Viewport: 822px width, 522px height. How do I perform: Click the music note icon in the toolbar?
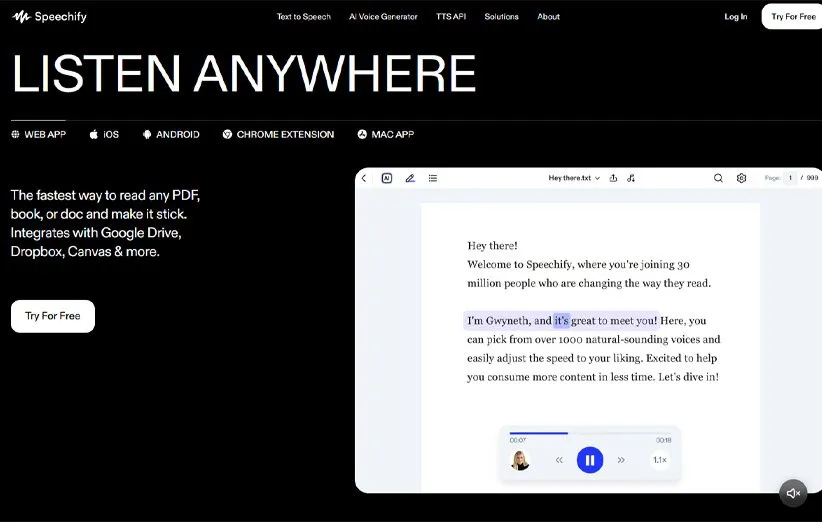tap(631, 178)
